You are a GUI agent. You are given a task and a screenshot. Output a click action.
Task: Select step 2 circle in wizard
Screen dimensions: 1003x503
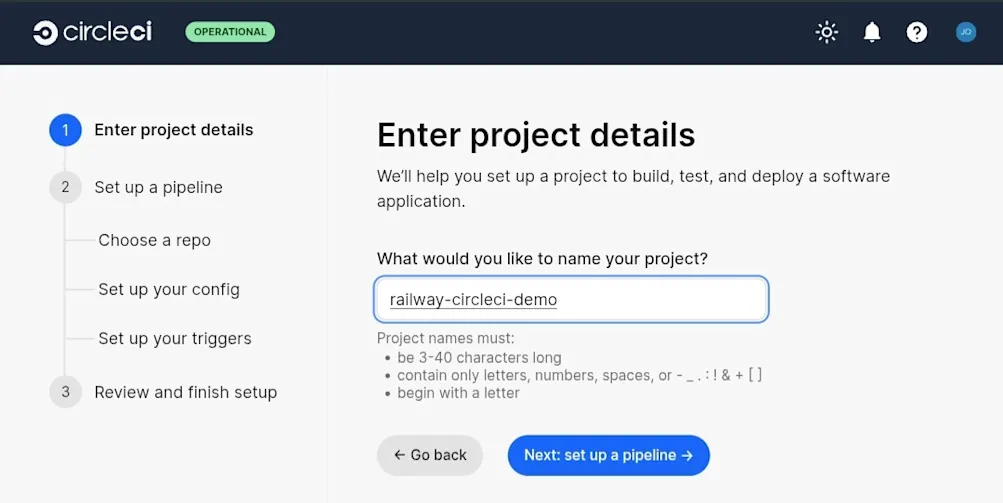tap(65, 187)
